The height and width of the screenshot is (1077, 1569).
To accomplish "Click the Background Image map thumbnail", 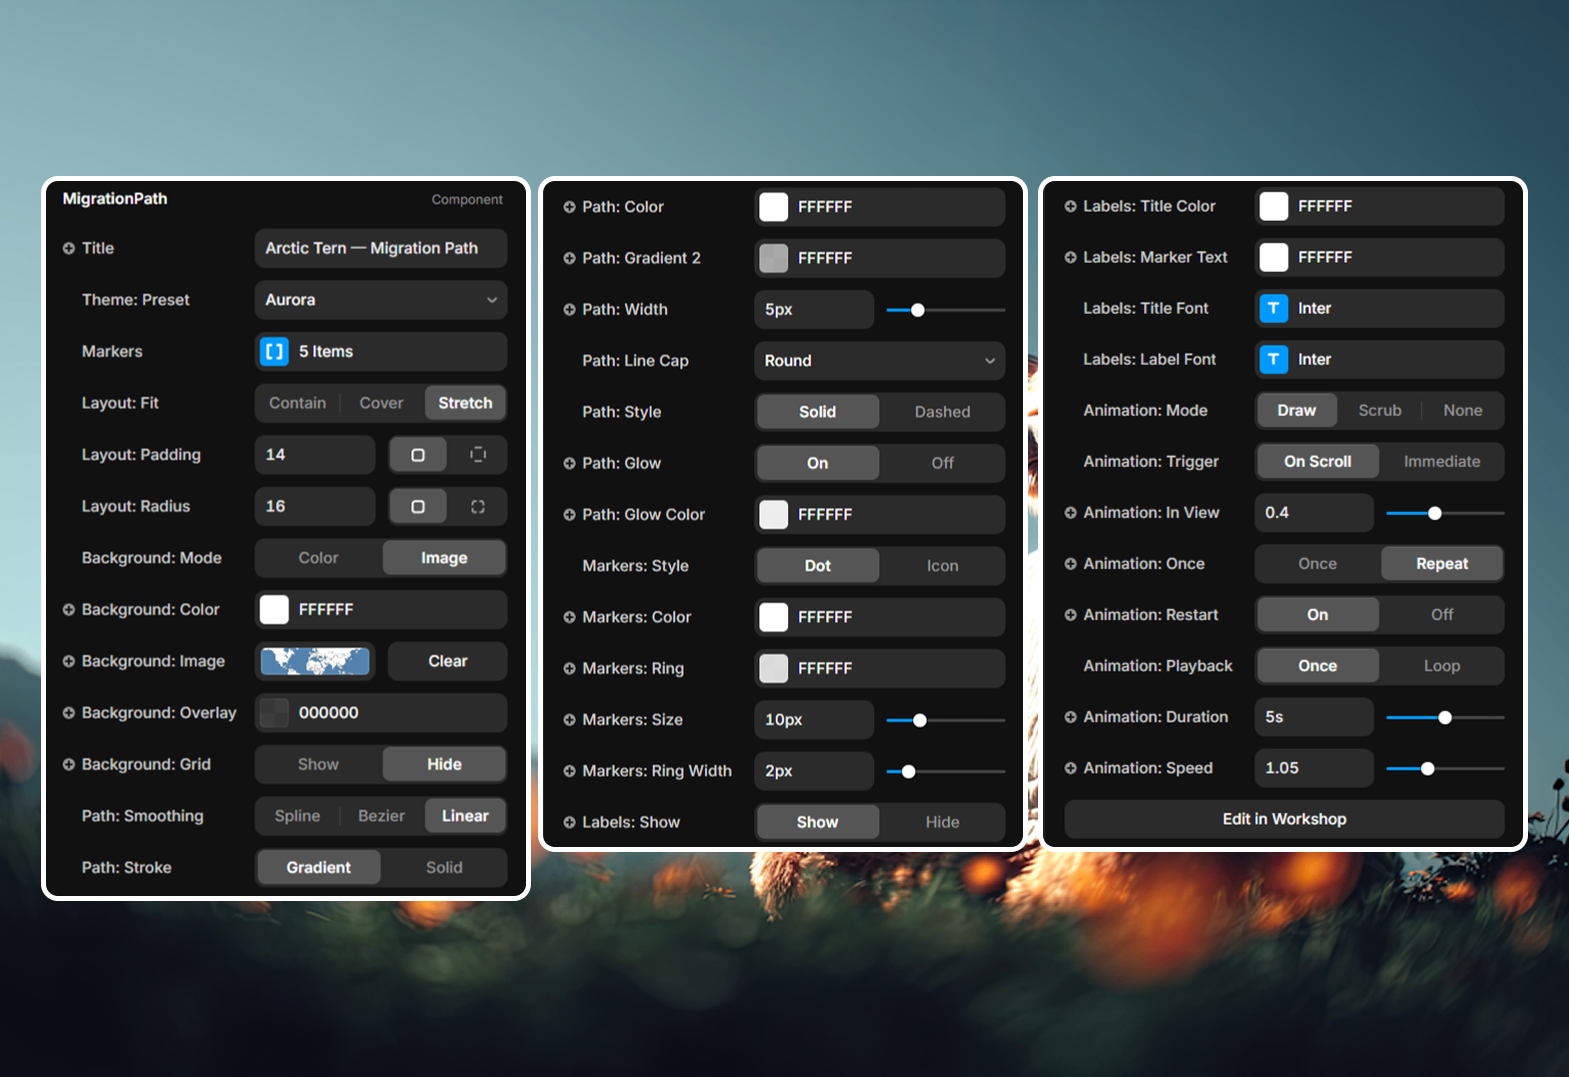I will [315, 661].
